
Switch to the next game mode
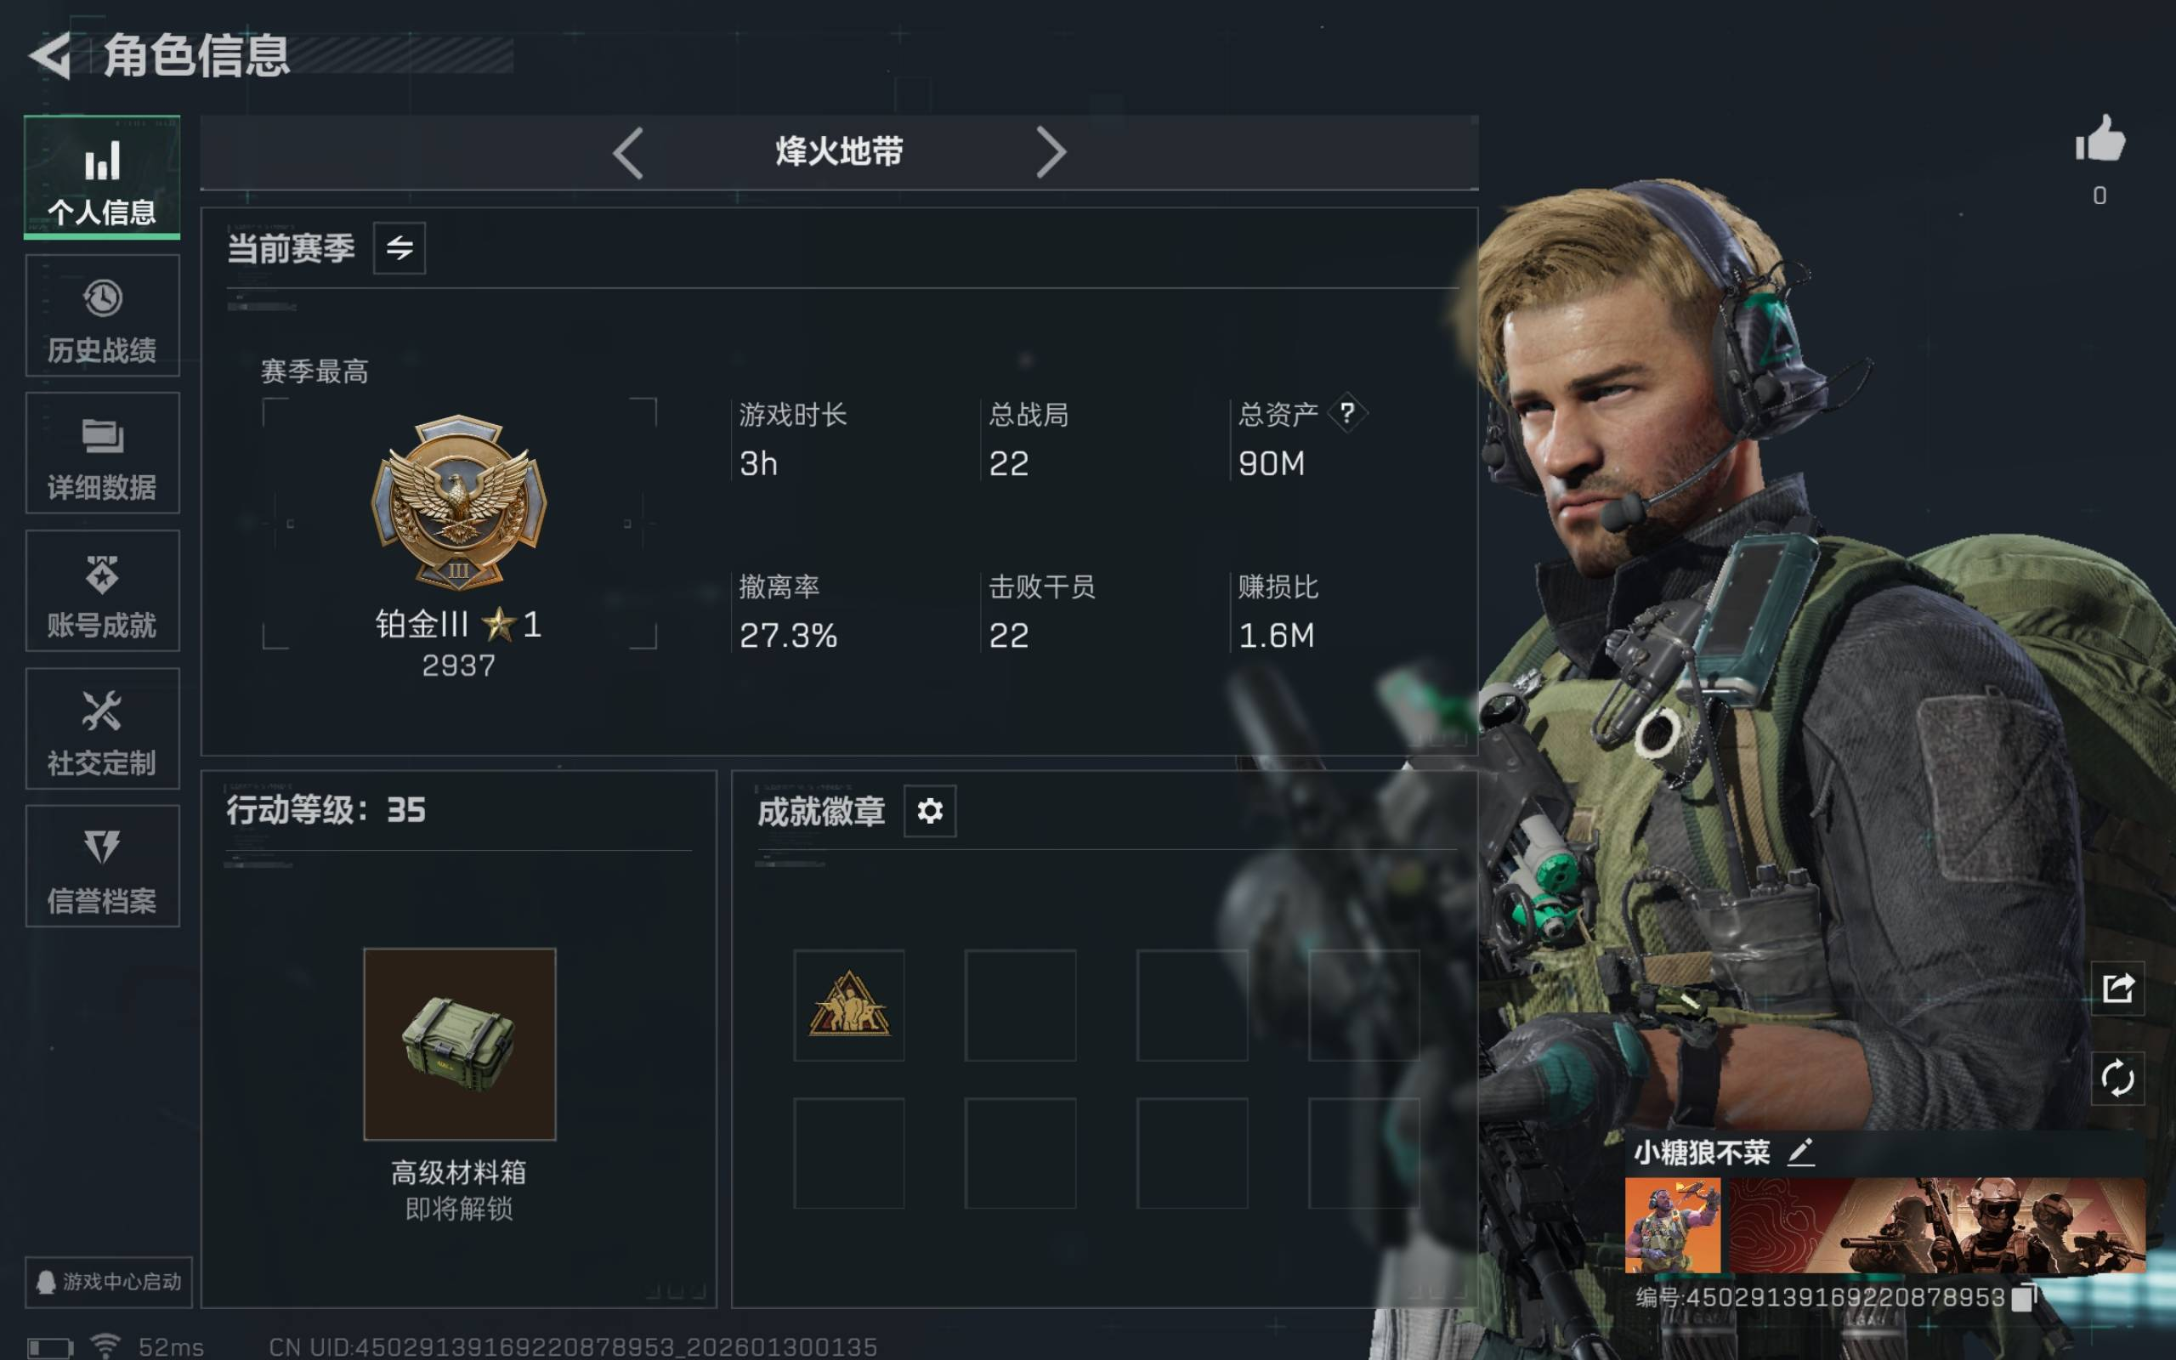[1050, 153]
